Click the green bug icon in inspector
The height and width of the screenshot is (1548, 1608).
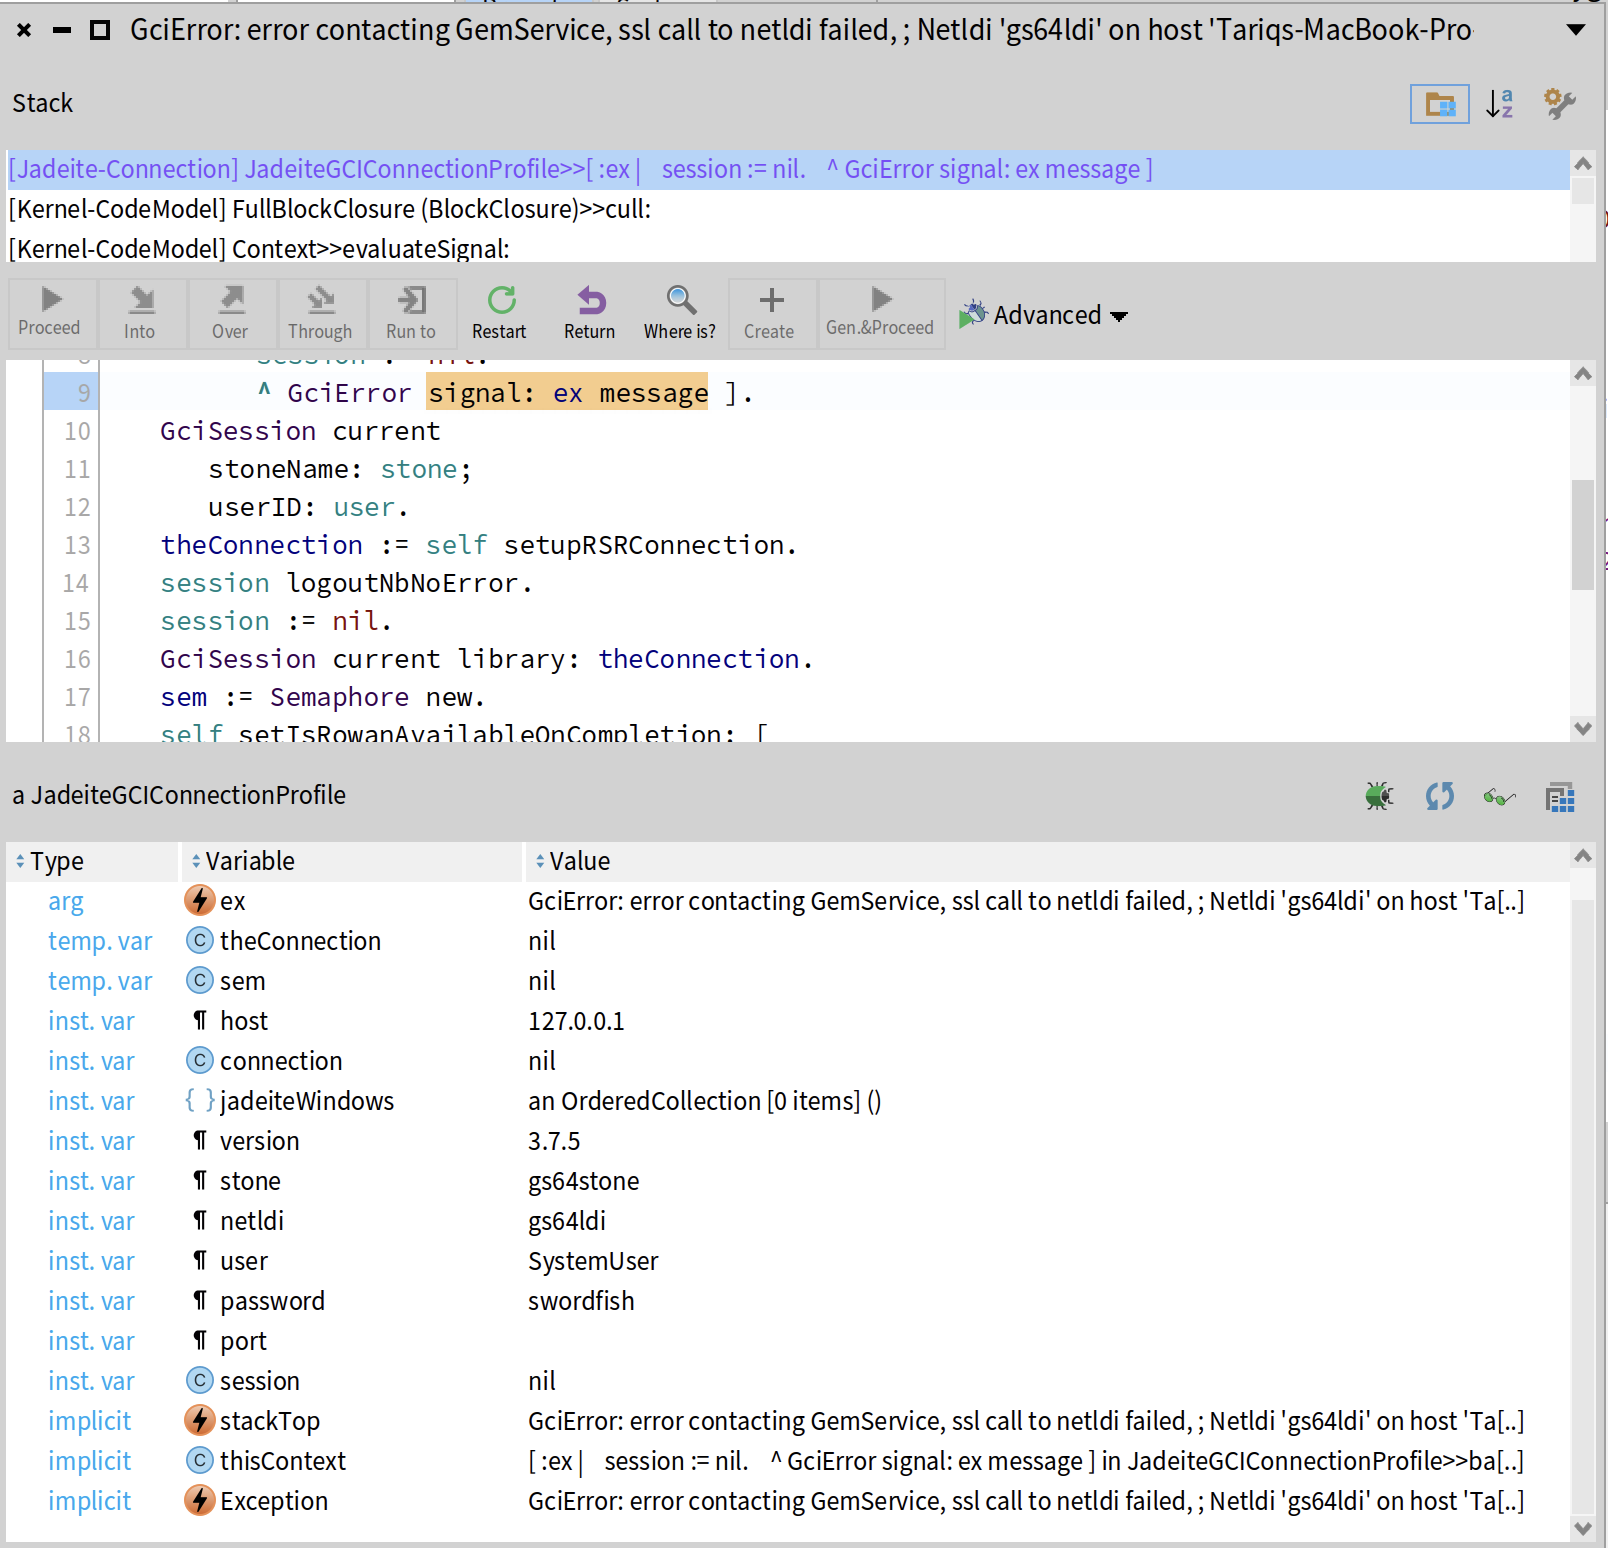click(x=1379, y=796)
